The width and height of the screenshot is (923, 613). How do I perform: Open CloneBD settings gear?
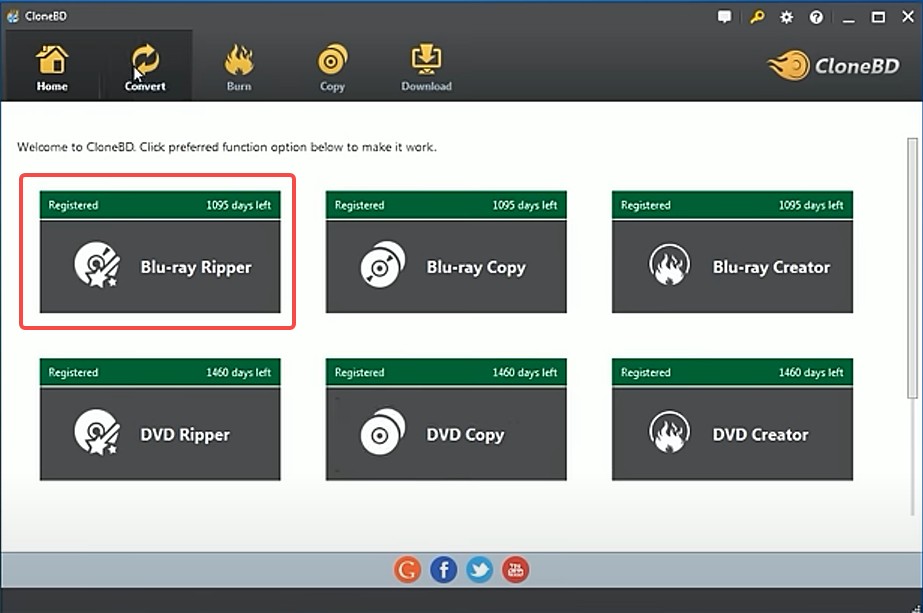786,16
